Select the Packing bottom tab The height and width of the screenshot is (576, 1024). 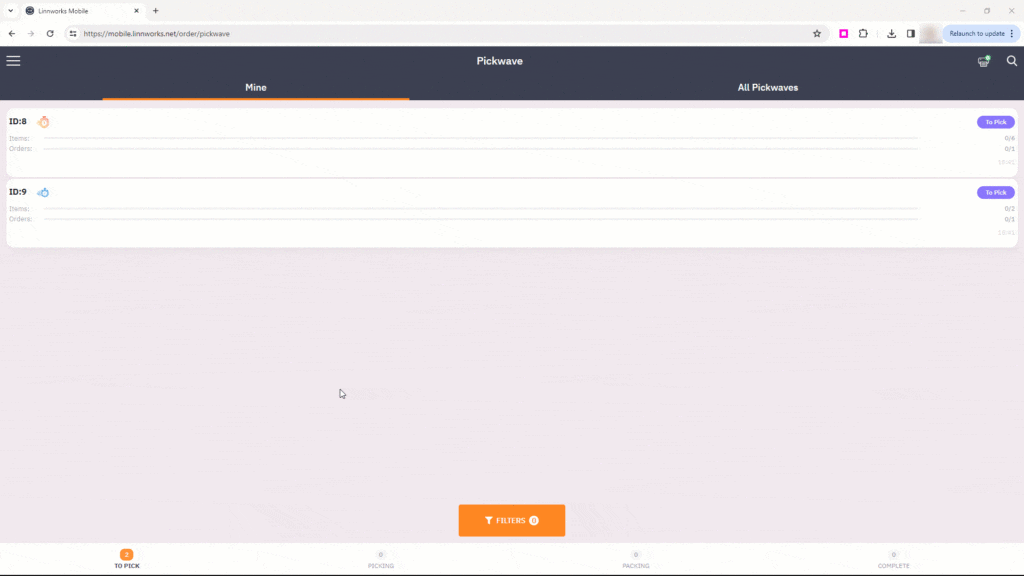tap(636, 559)
